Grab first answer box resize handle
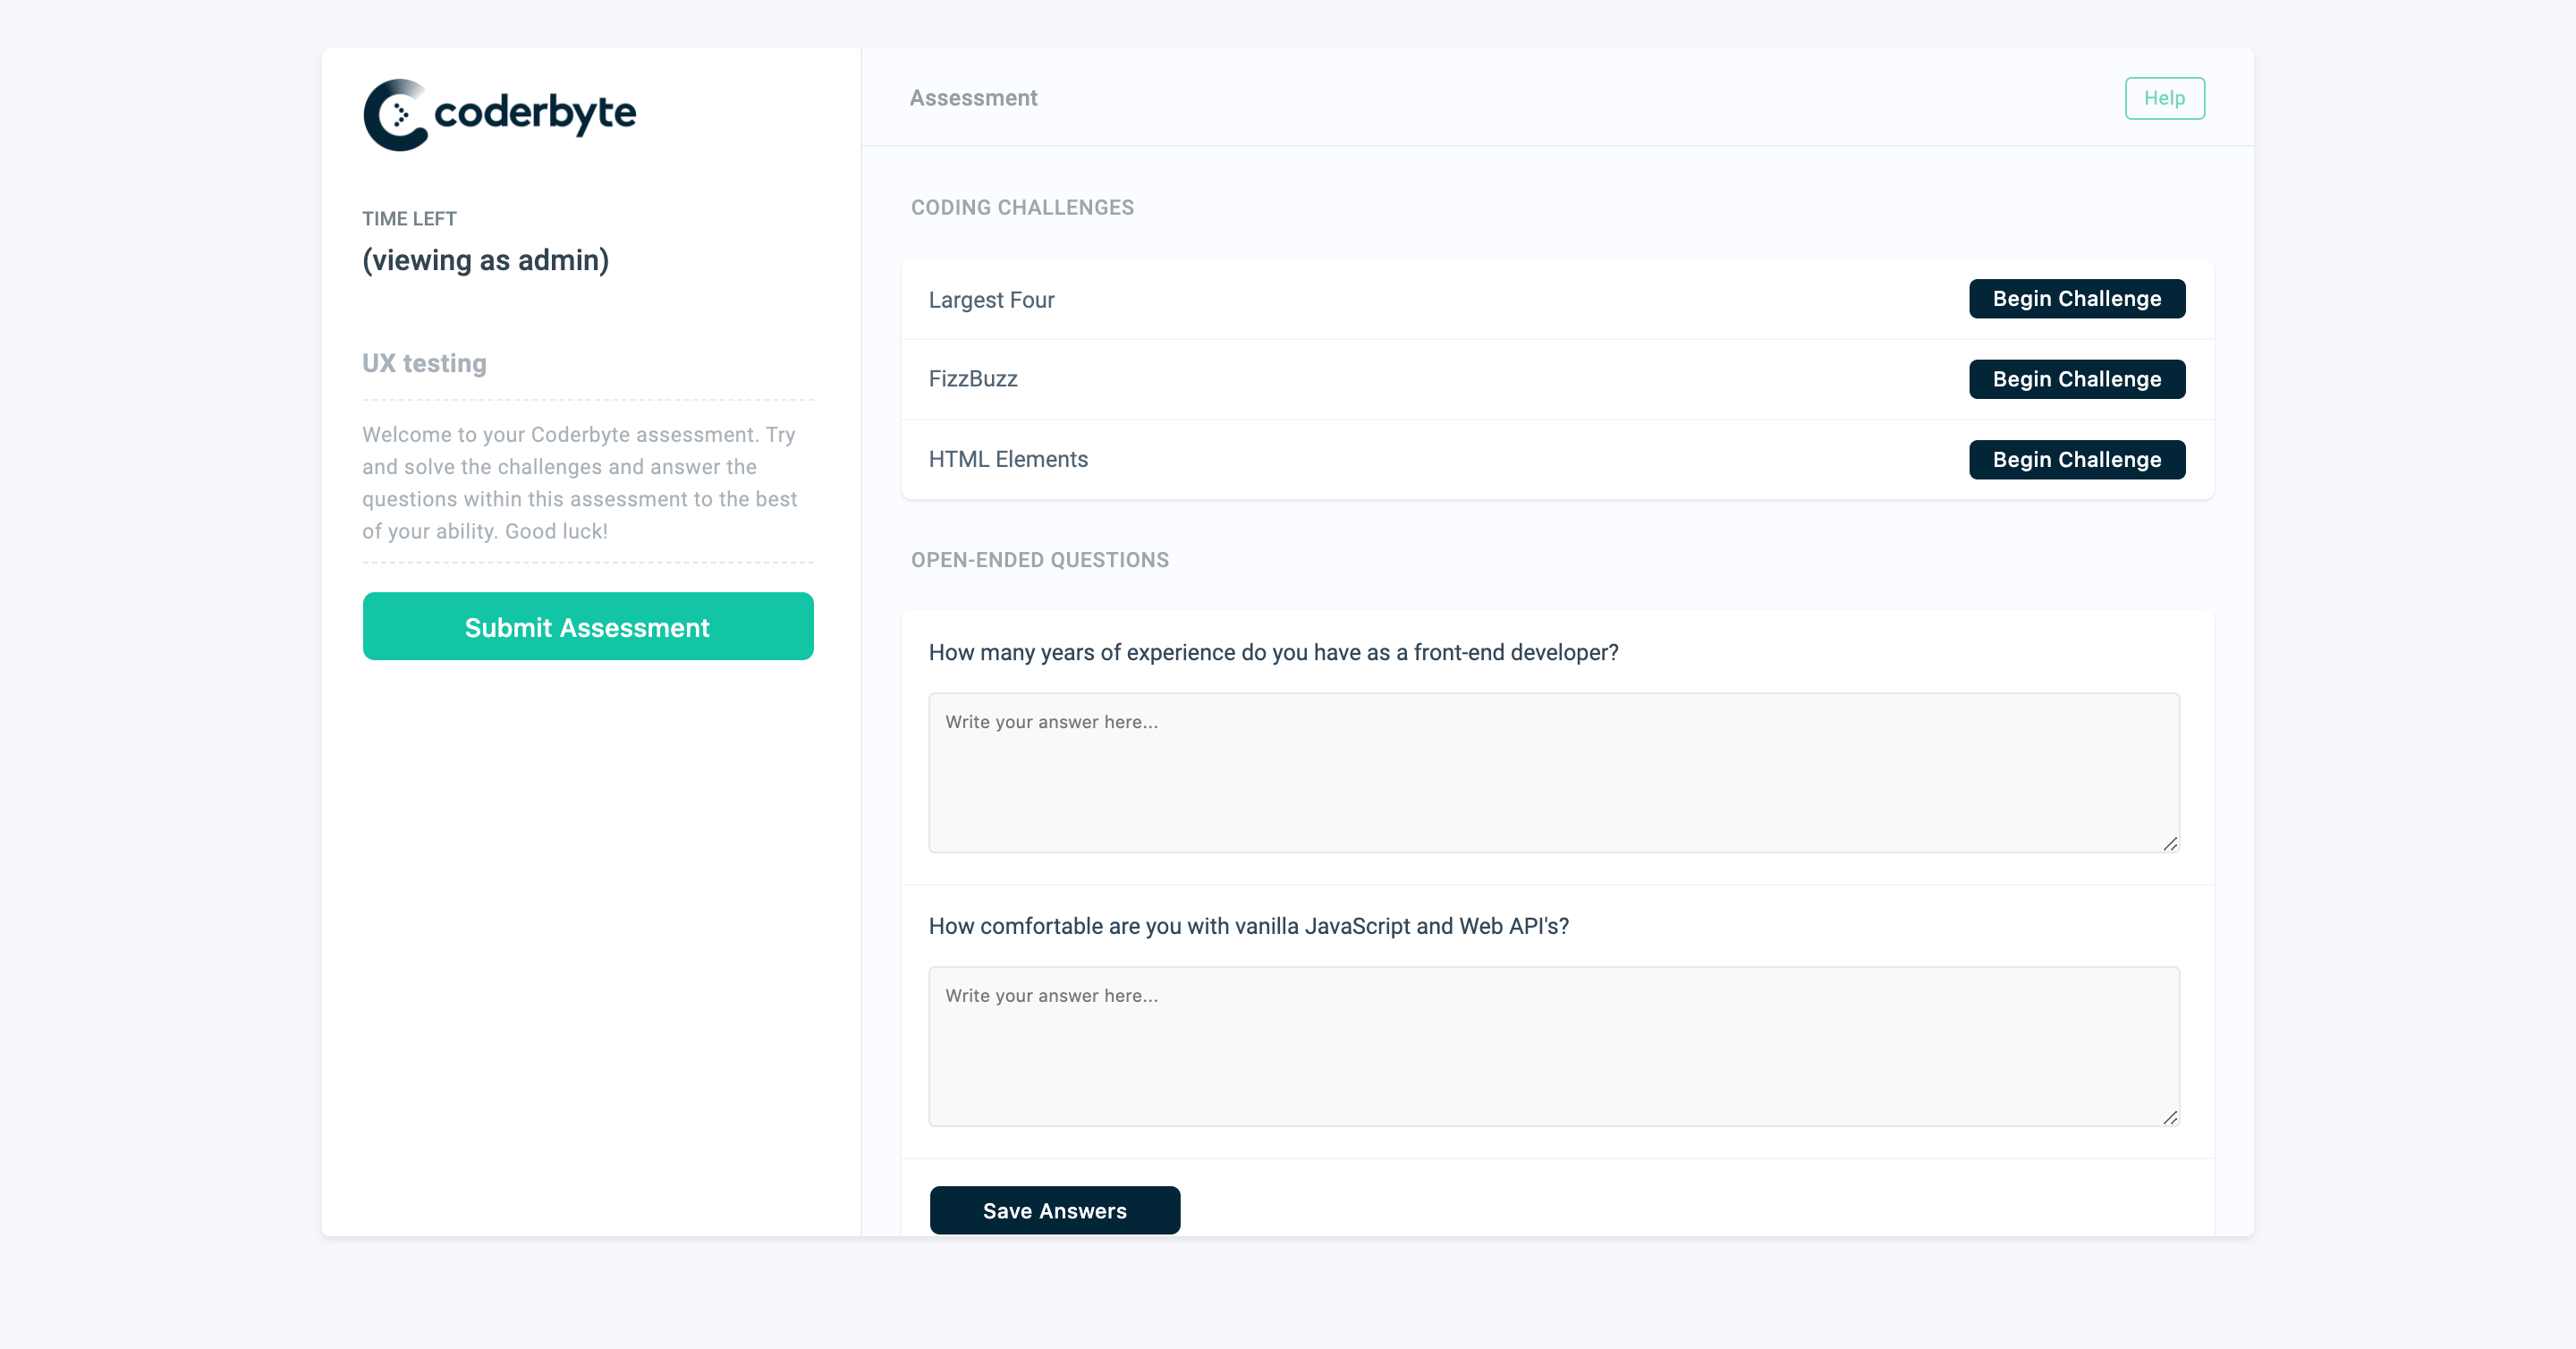Screen dimensions: 2576x1349 point(2169,844)
